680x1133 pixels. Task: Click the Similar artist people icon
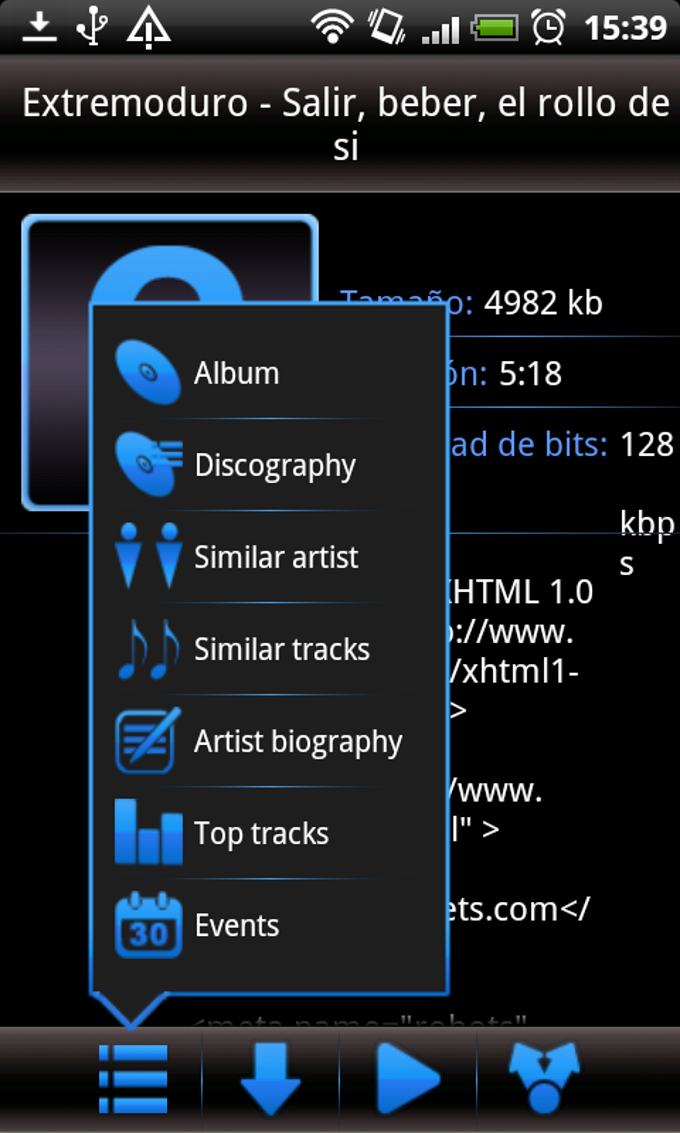click(x=148, y=556)
